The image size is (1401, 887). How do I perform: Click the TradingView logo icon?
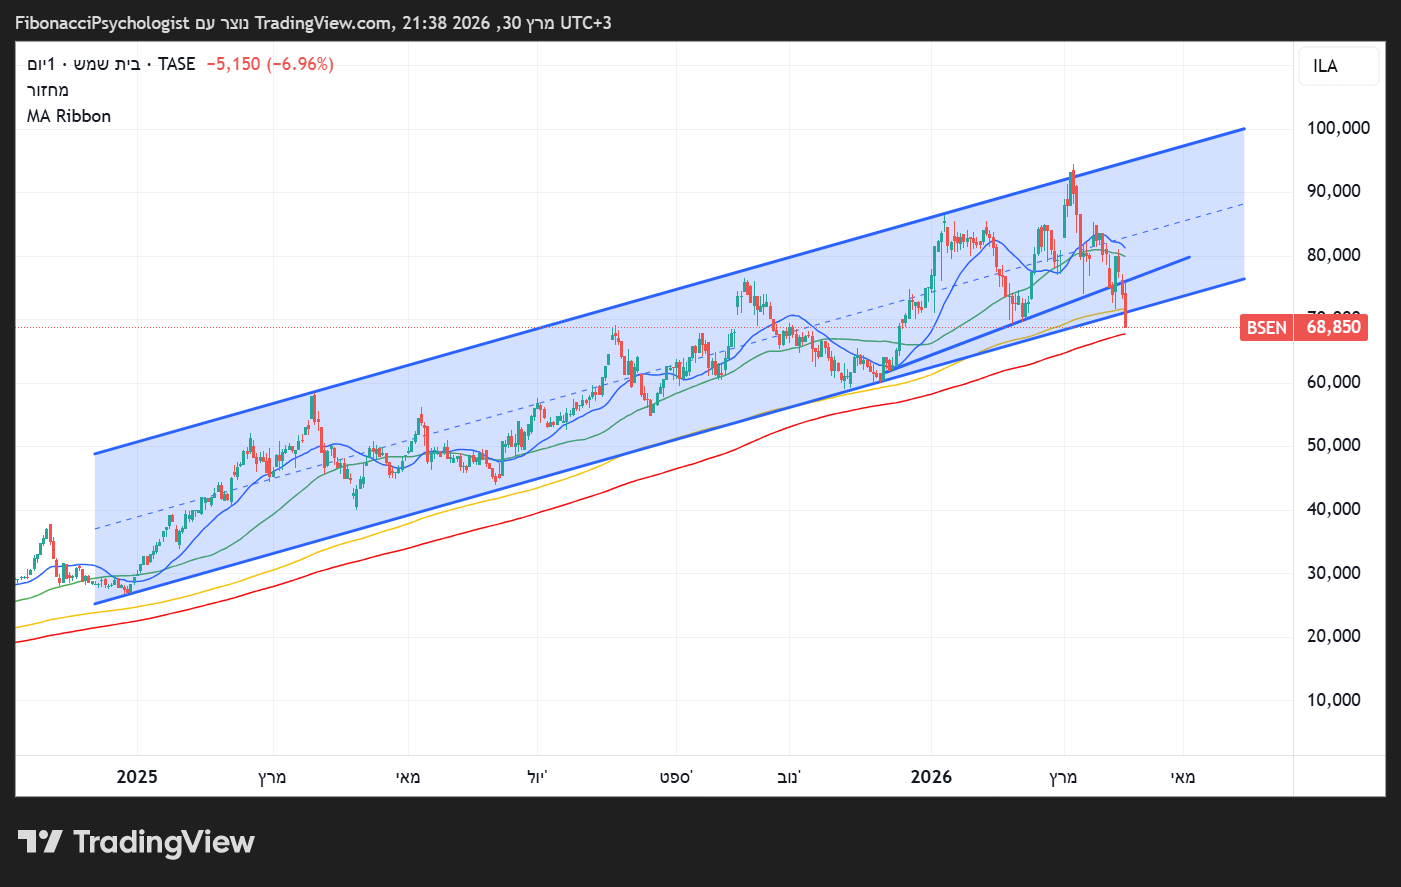pyautogui.click(x=40, y=842)
